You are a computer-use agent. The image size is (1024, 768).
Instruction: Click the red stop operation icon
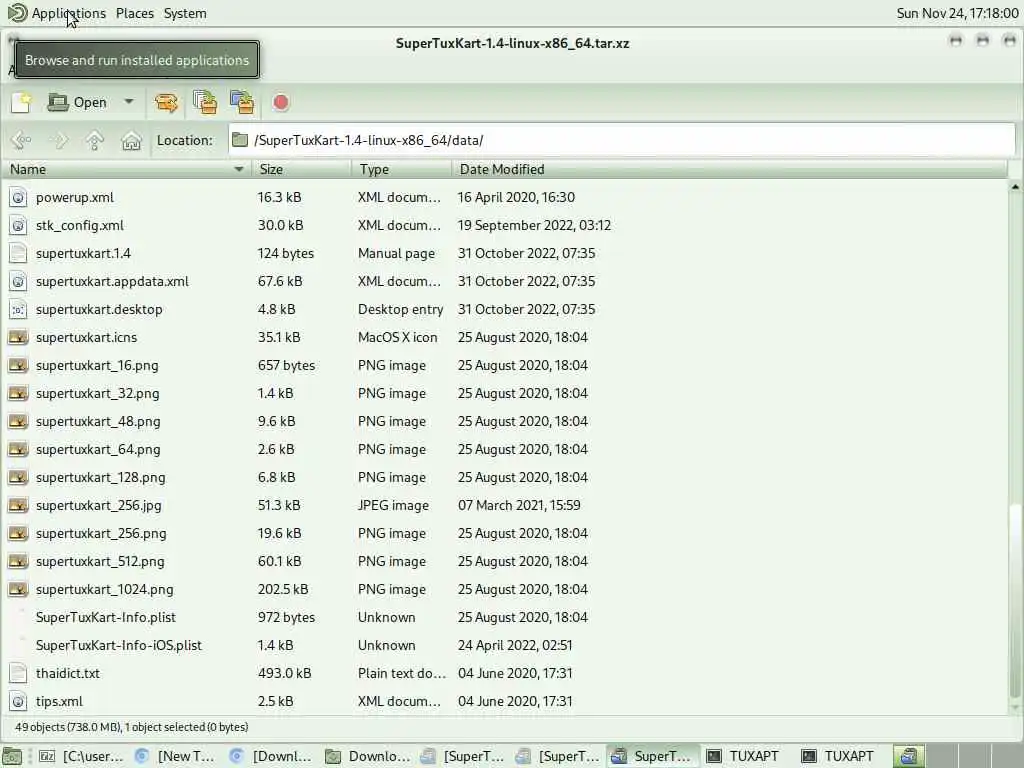[281, 103]
